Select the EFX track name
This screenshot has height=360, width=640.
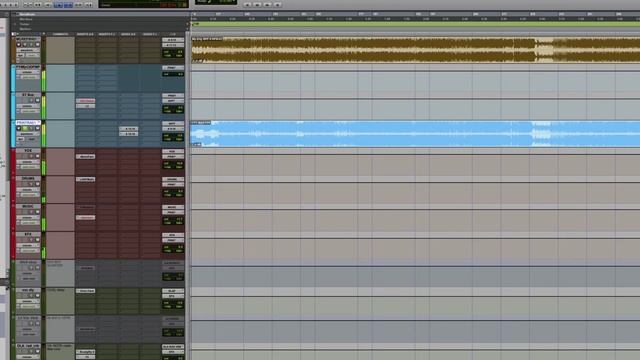[x=28, y=234]
